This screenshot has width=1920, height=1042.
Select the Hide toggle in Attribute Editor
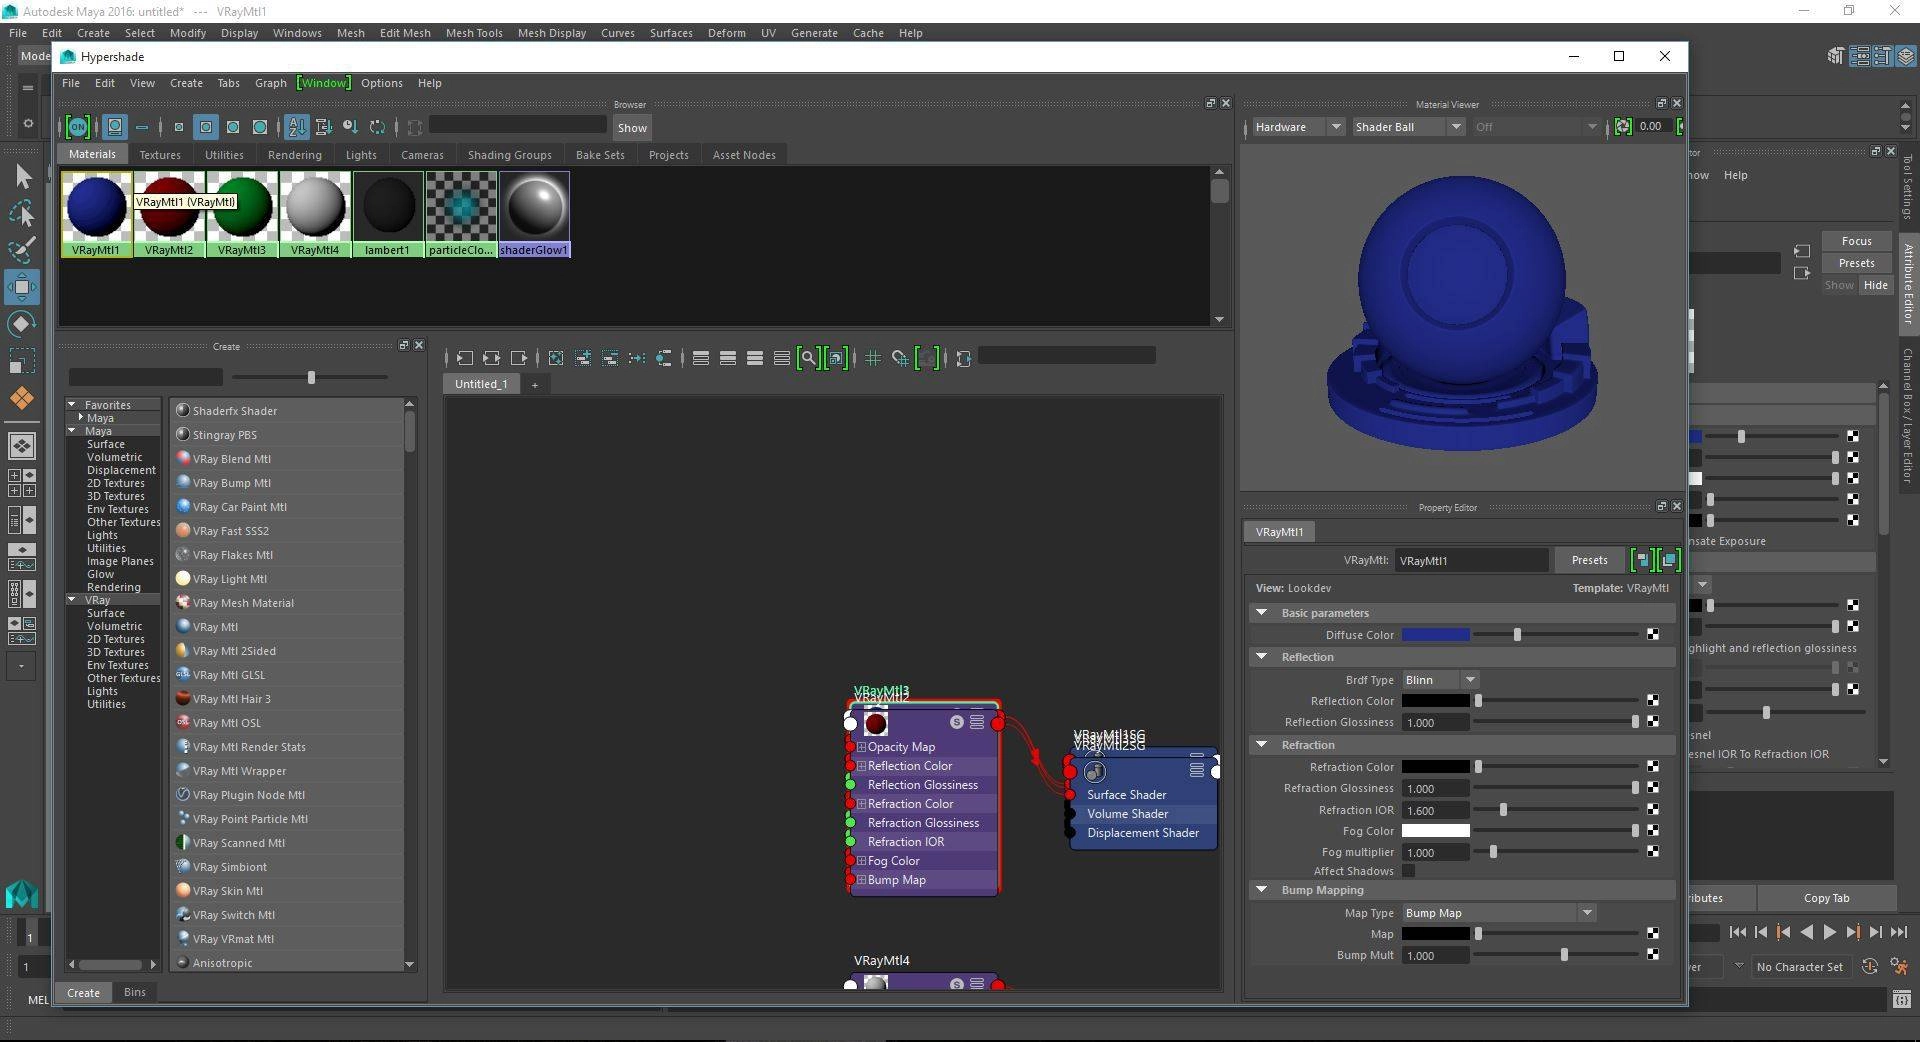[1875, 285]
